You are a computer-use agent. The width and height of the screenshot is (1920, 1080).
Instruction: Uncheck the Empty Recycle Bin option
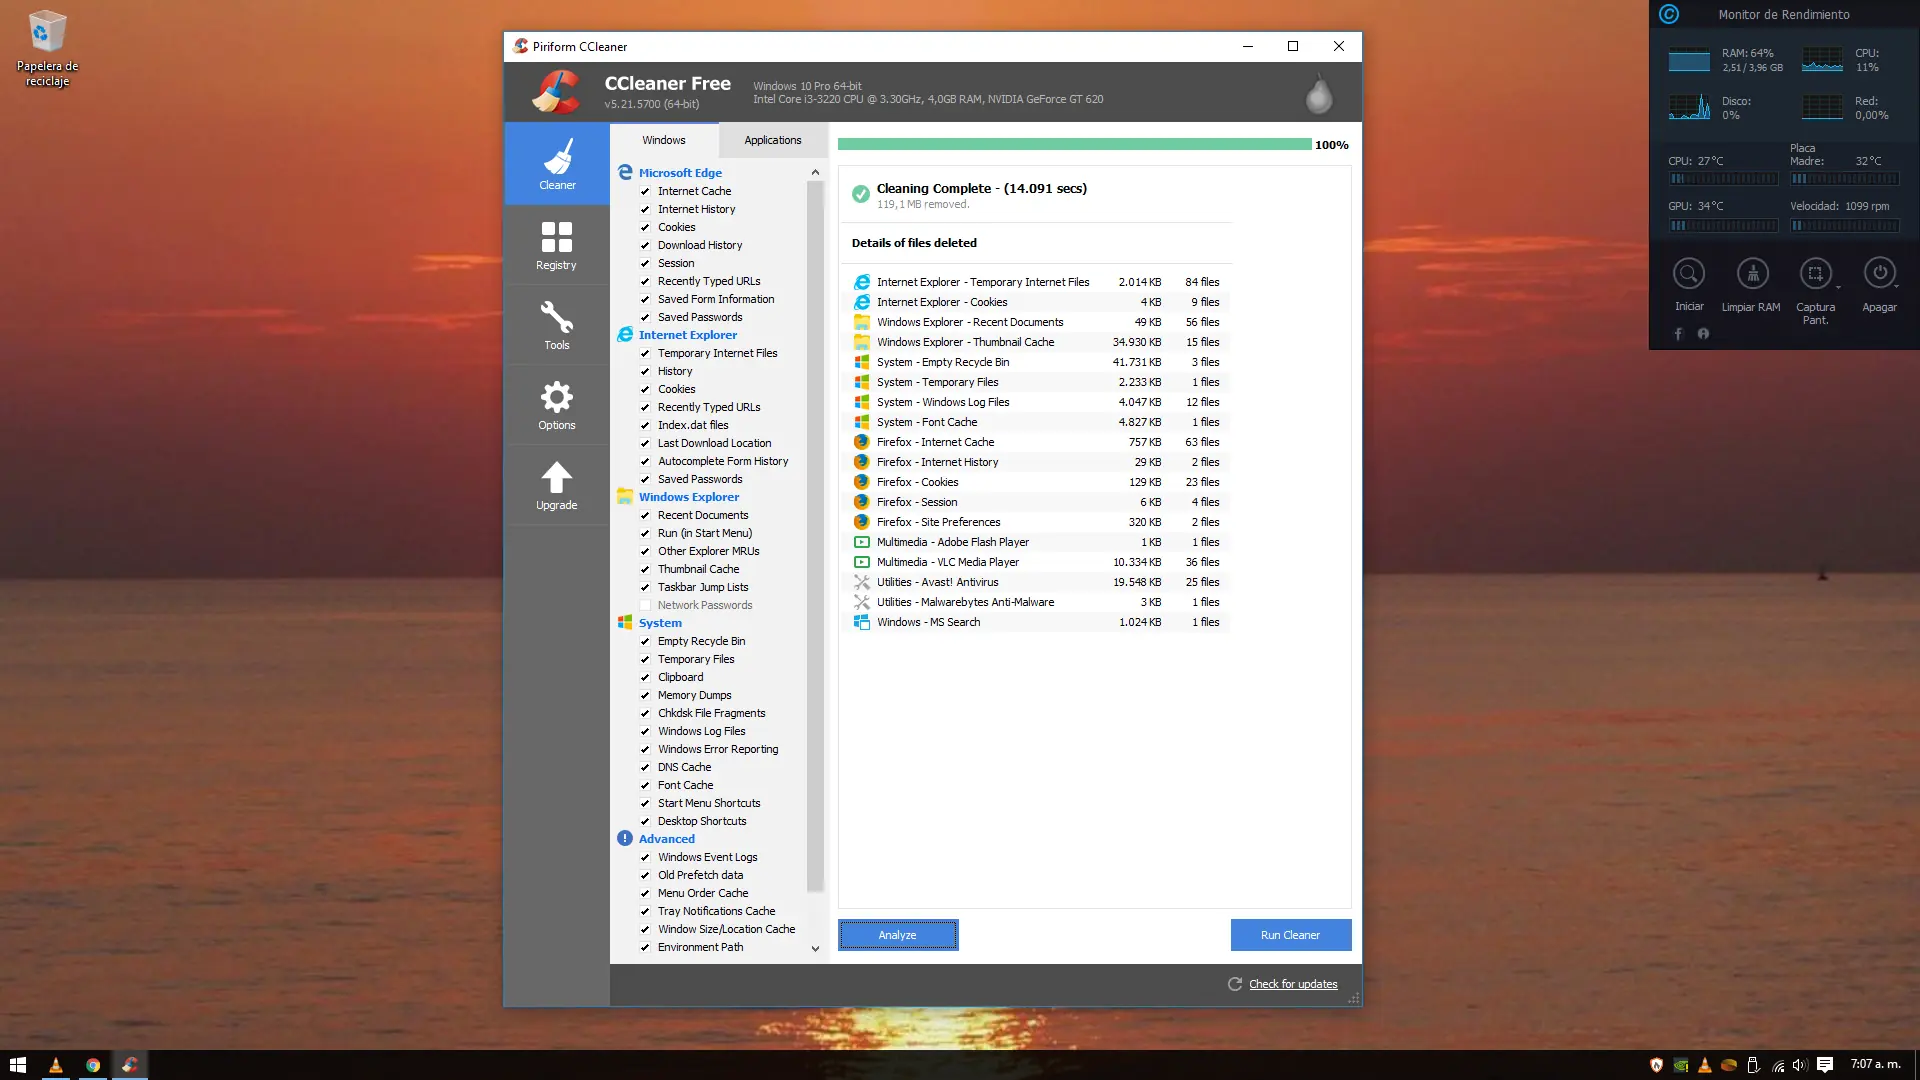coord(645,641)
